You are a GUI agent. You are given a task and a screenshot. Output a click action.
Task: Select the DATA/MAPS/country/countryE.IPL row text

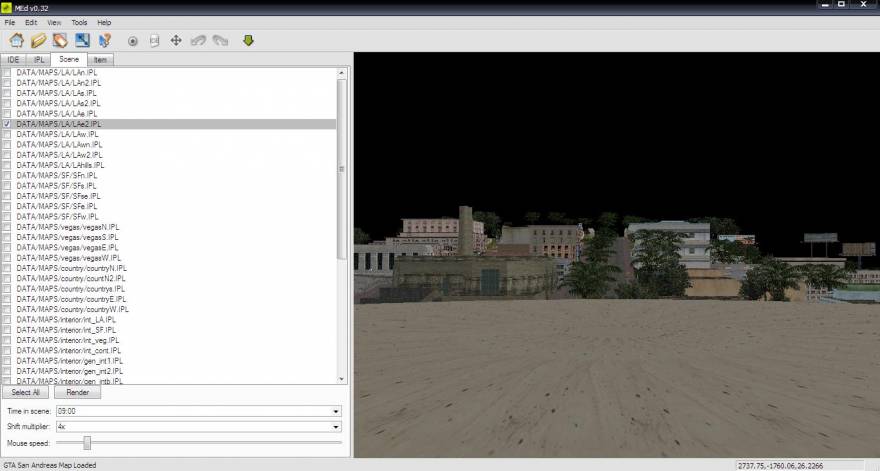[71, 299]
